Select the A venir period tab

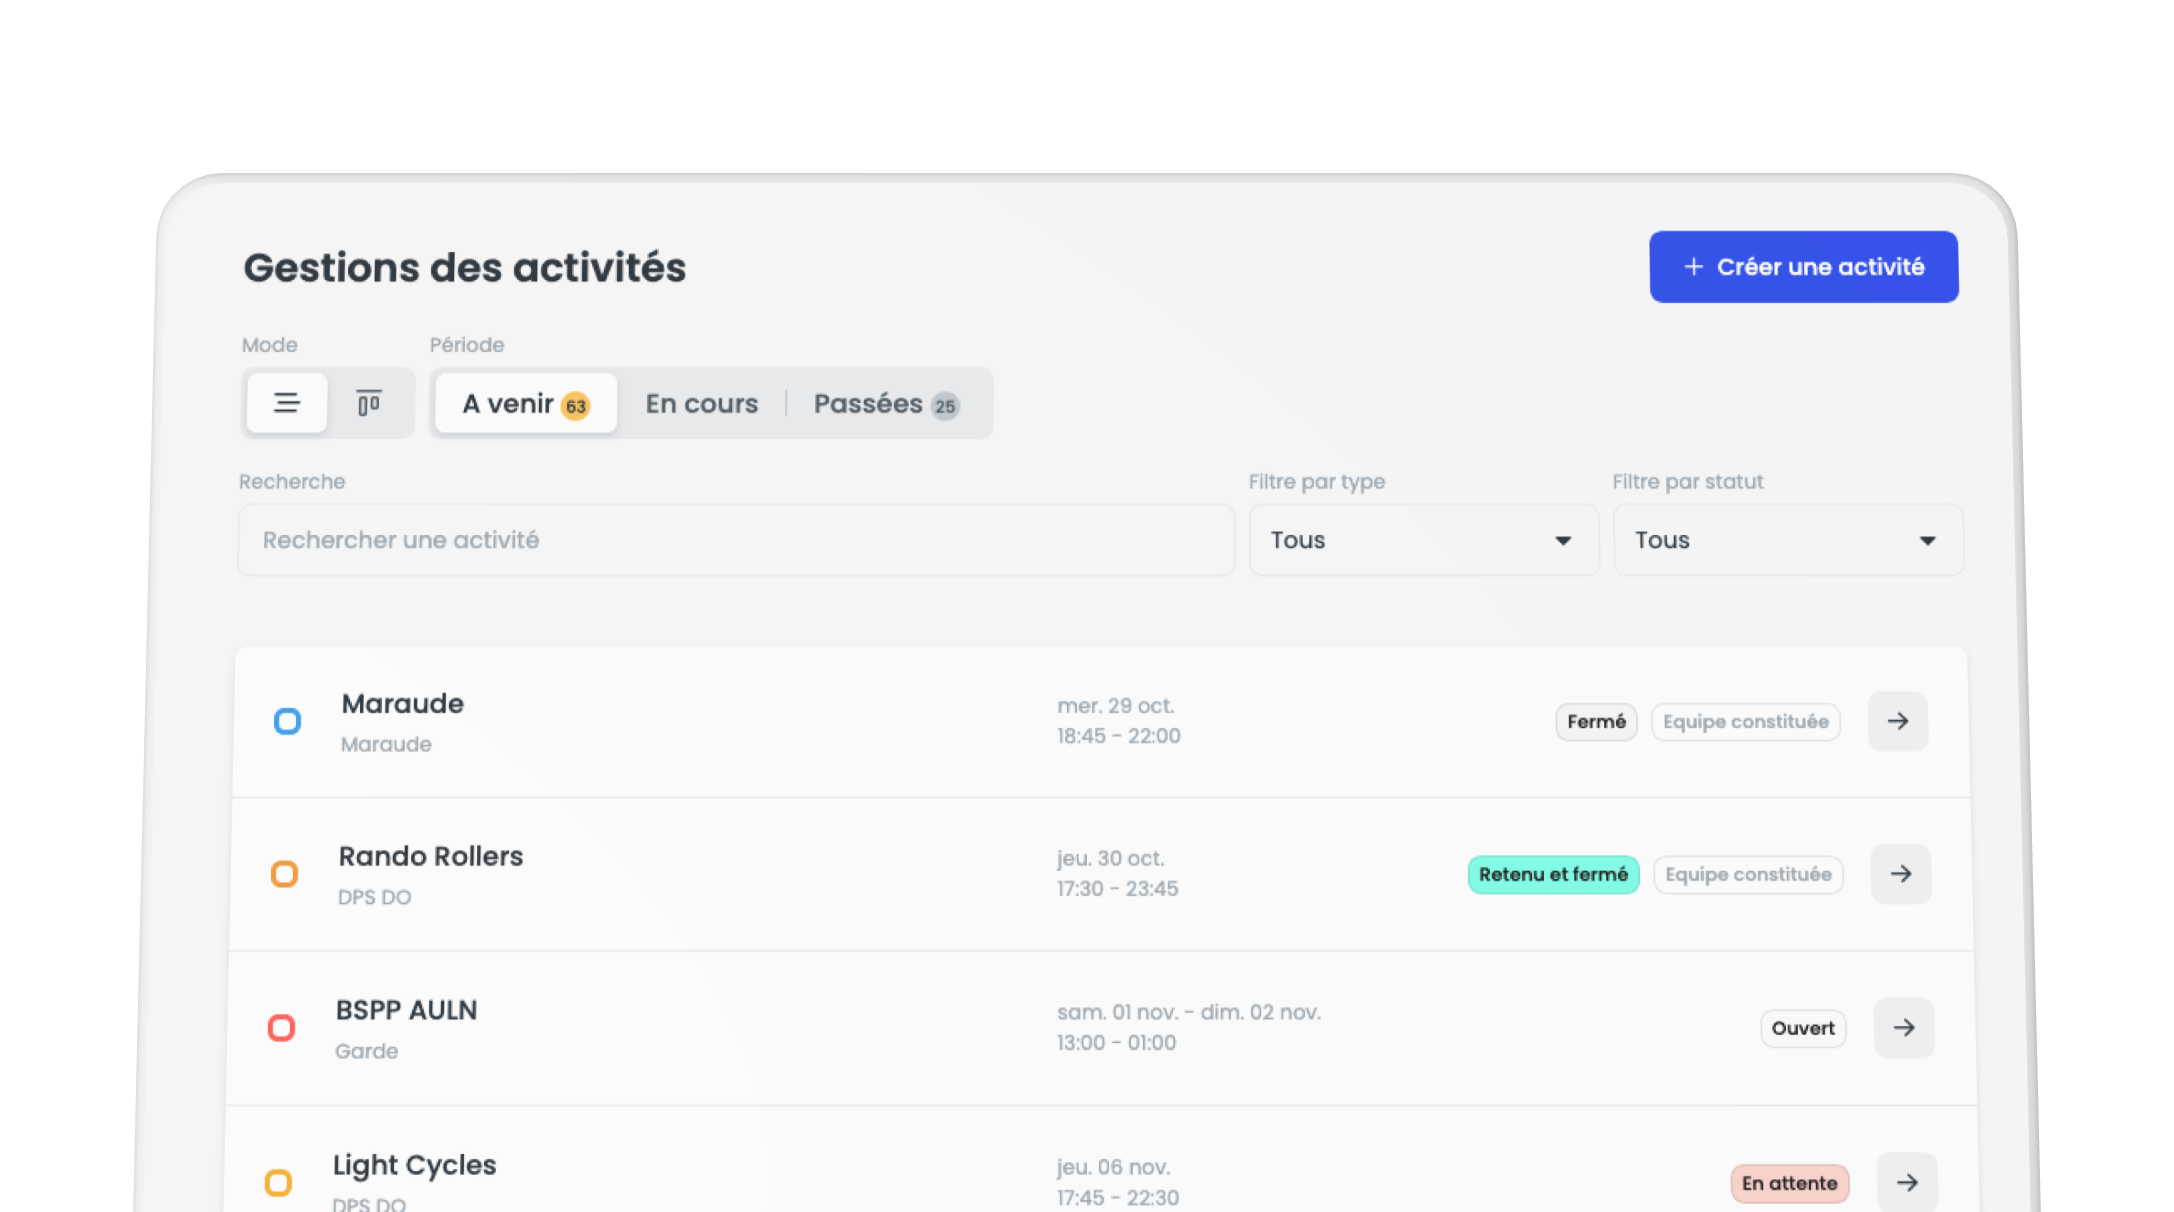pos(526,403)
